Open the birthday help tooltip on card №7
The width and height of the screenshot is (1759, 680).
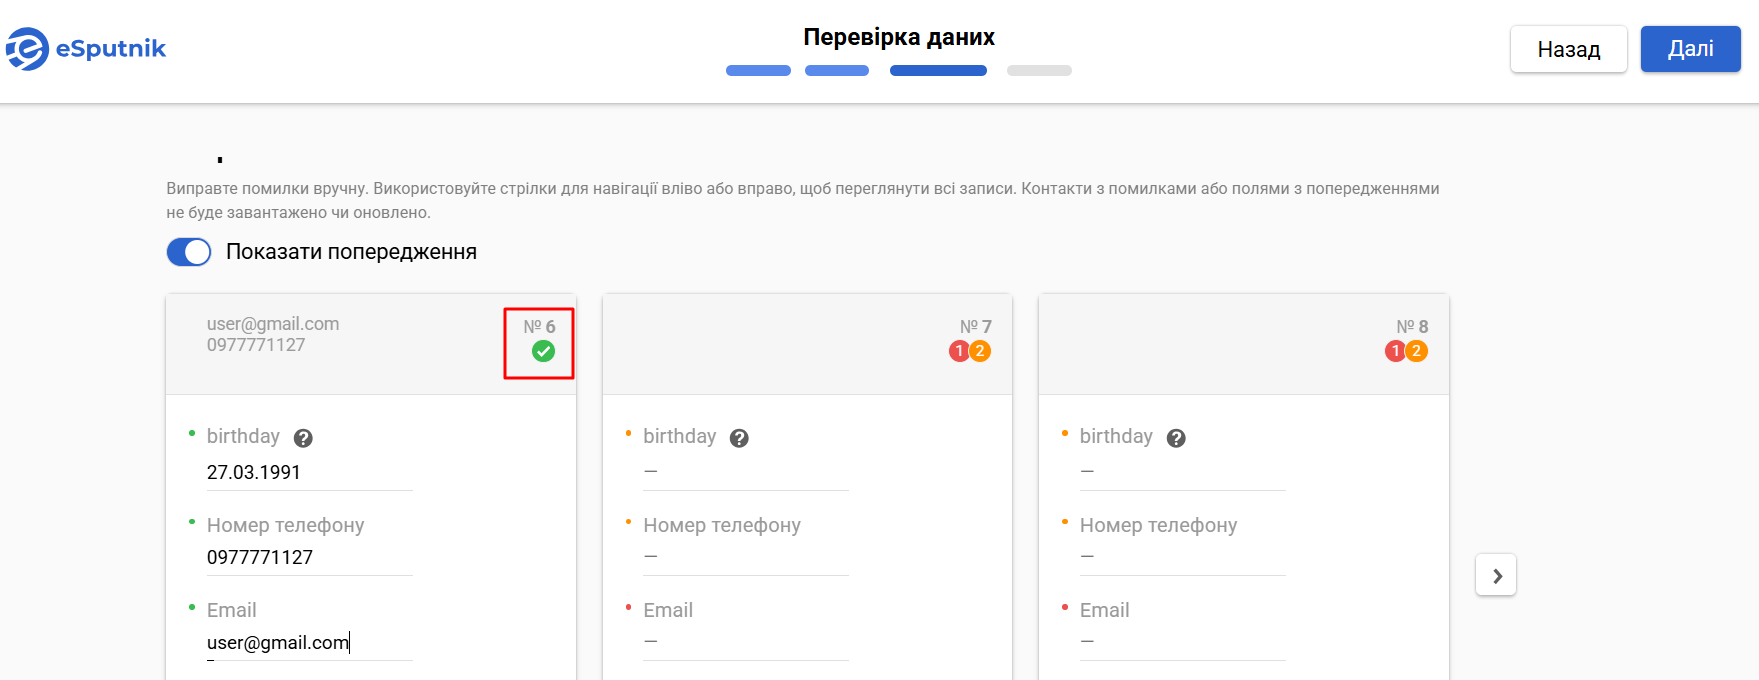point(740,438)
